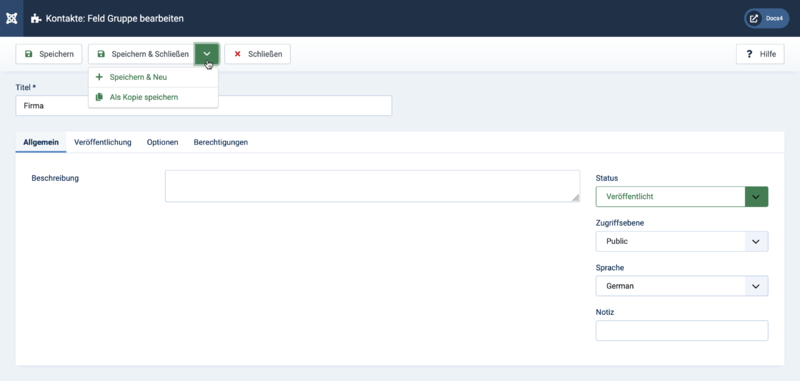This screenshot has height=381, width=800.
Task: Click the Speichern & Schließen button
Action: [141, 54]
